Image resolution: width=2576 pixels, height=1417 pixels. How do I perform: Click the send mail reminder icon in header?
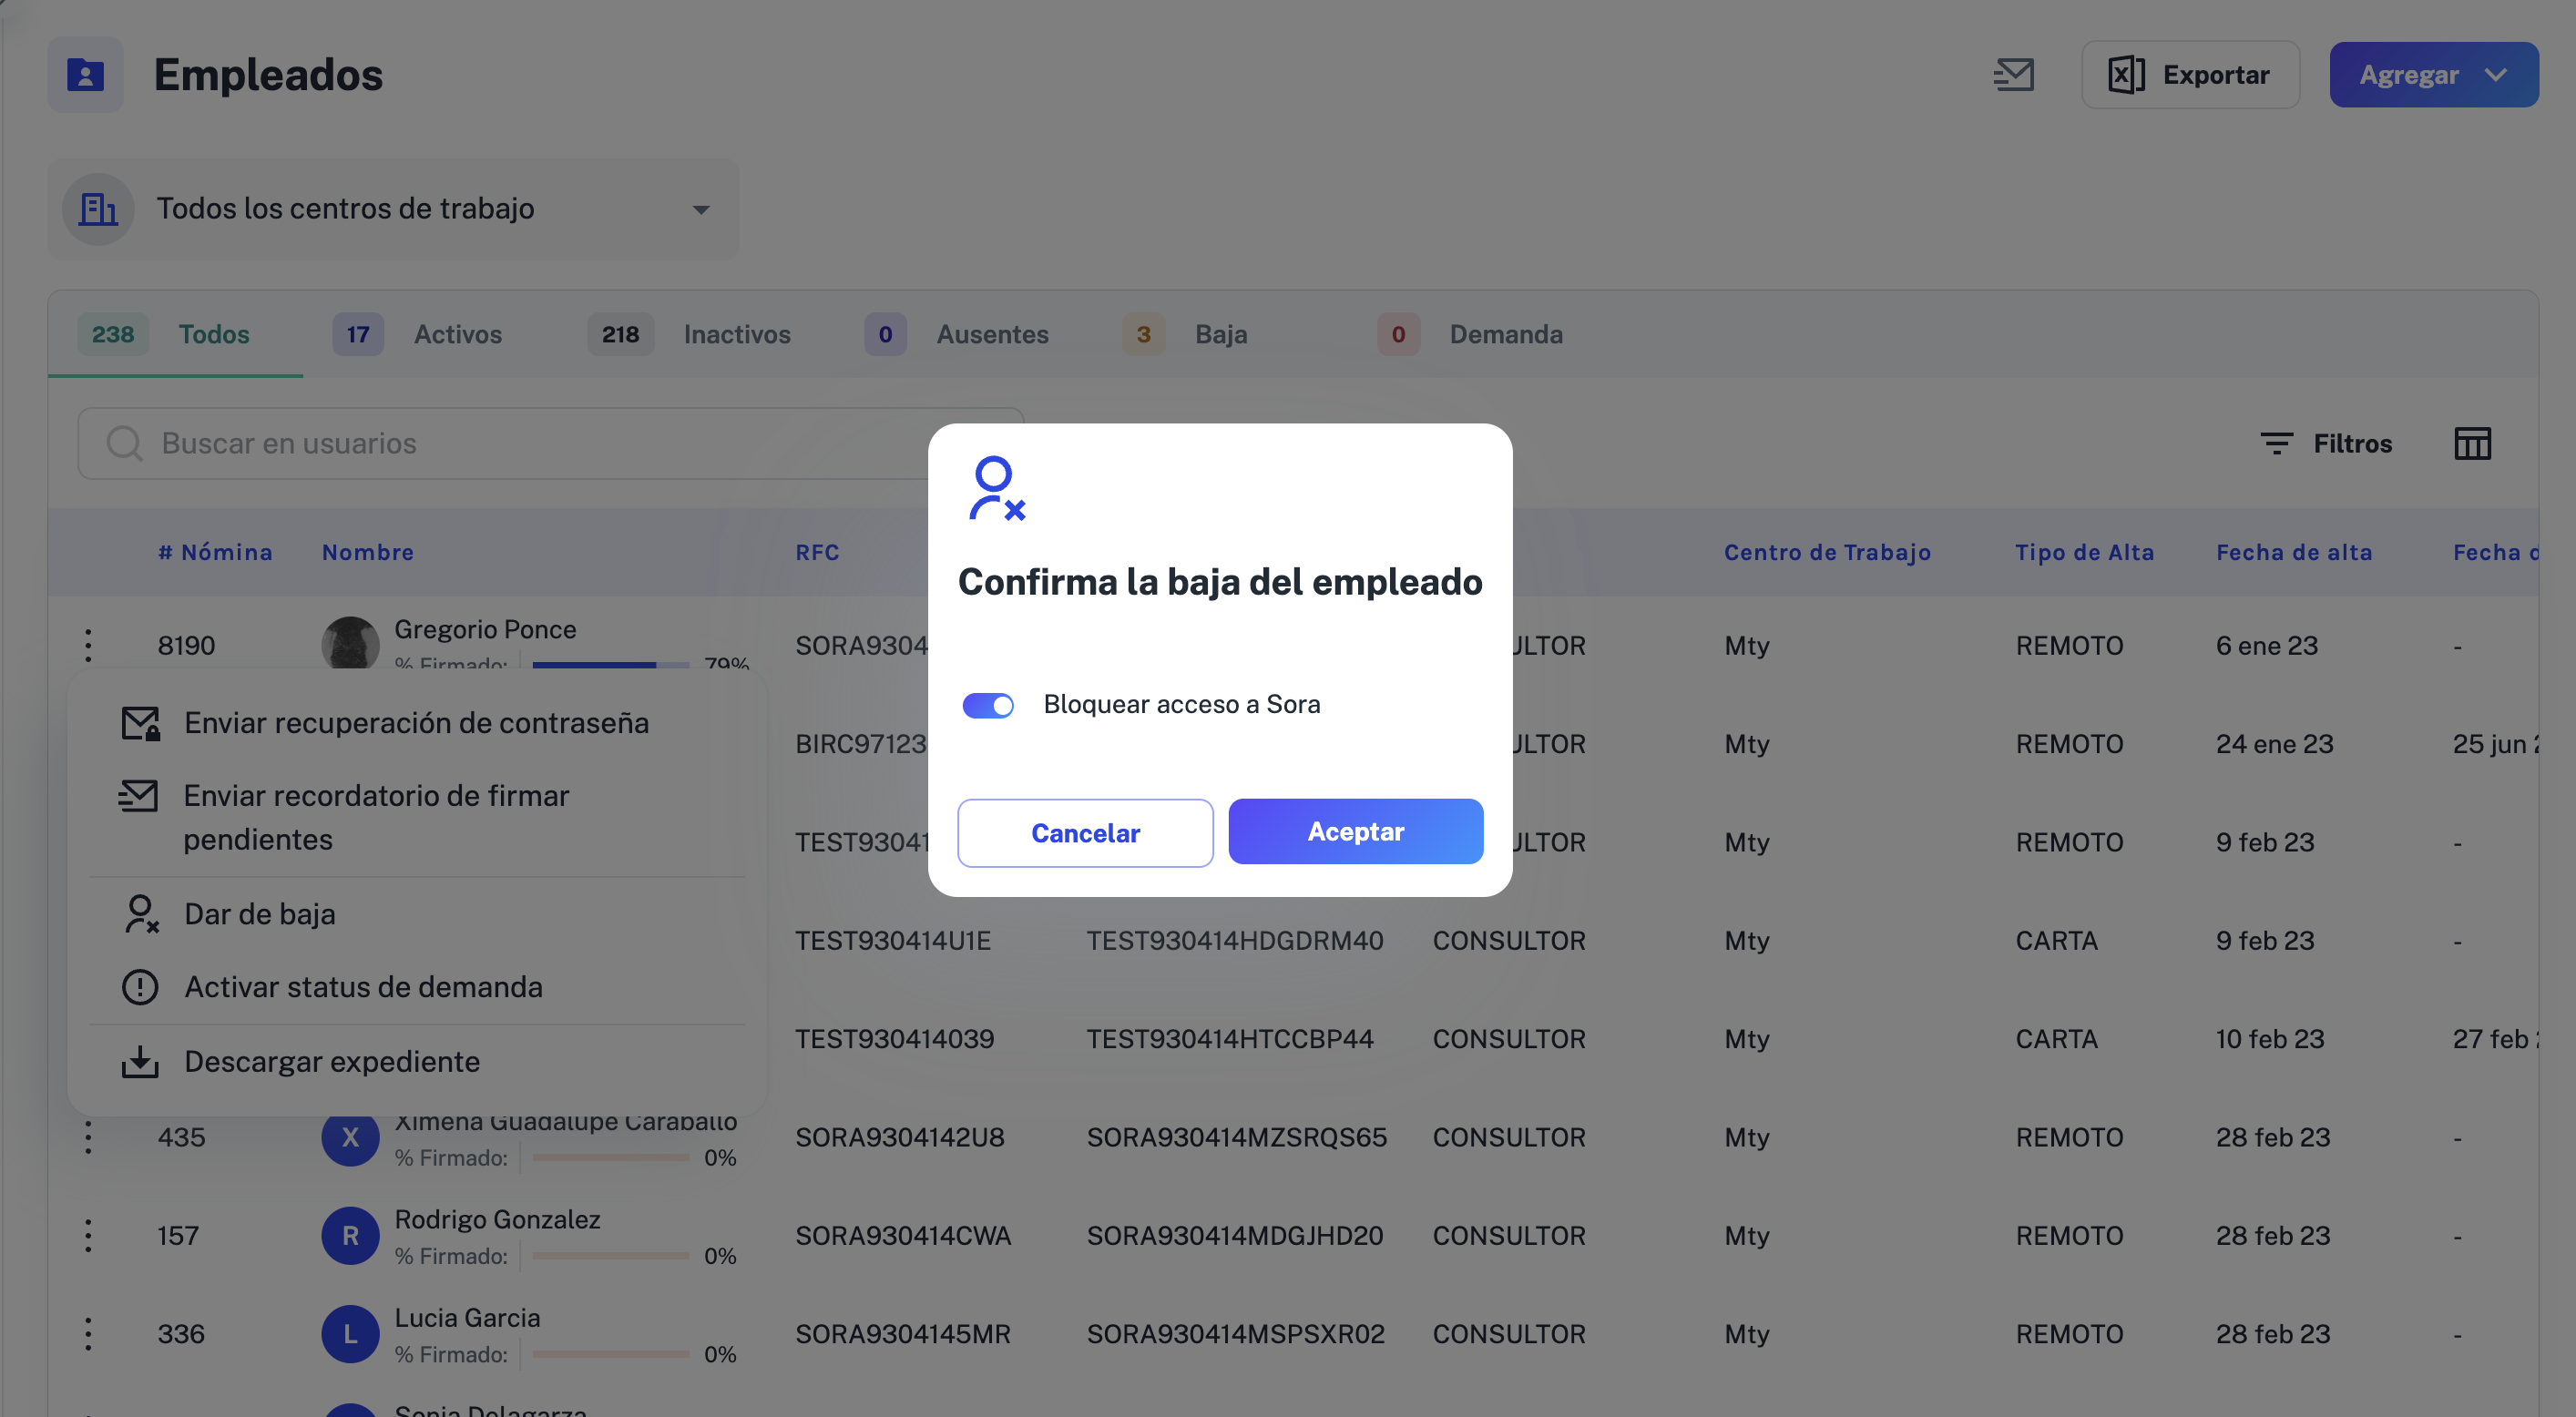[2014, 75]
